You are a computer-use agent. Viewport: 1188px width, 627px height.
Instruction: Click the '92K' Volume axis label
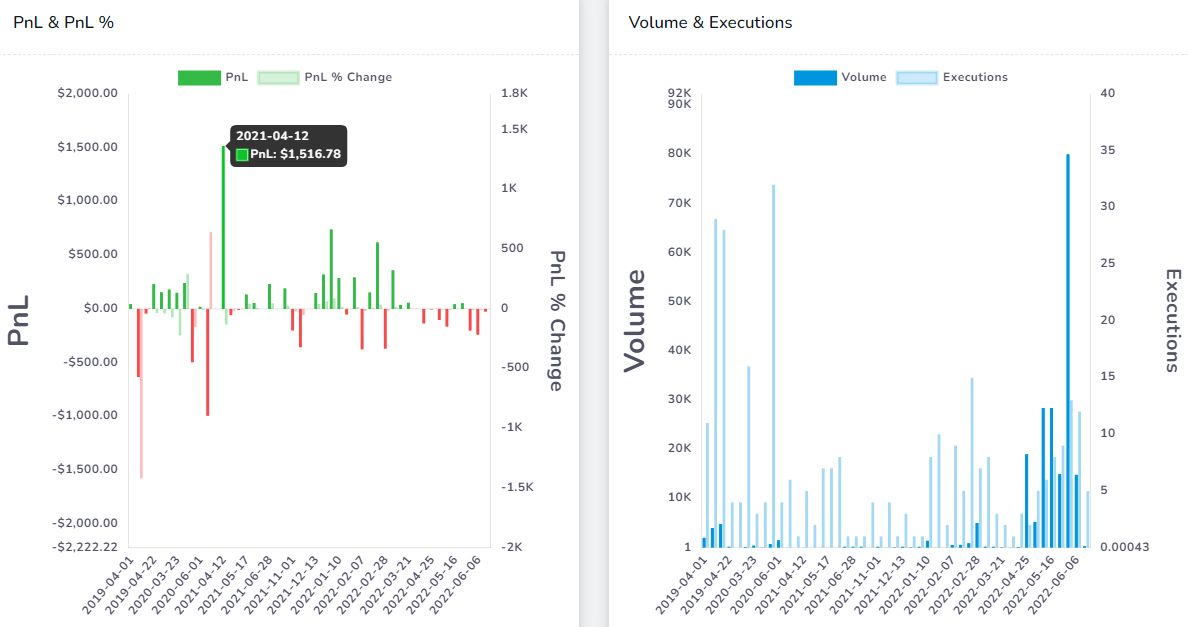pos(680,92)
